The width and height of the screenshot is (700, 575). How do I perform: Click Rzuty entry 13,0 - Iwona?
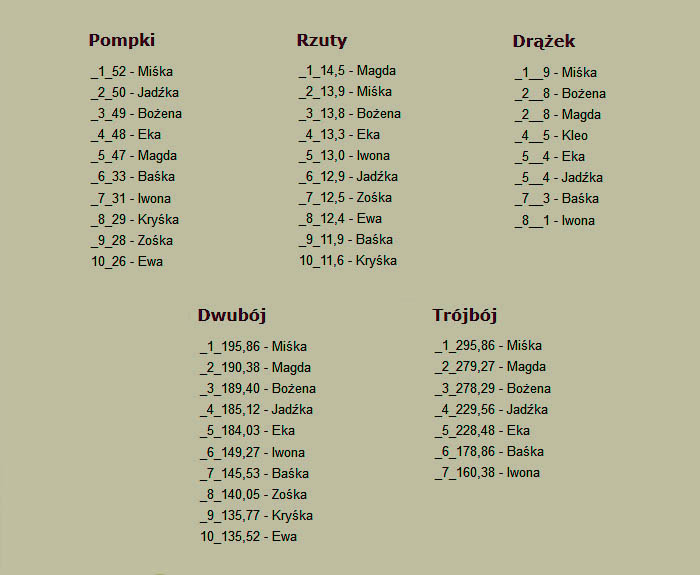pyautogui.click(x=344, y=156)
